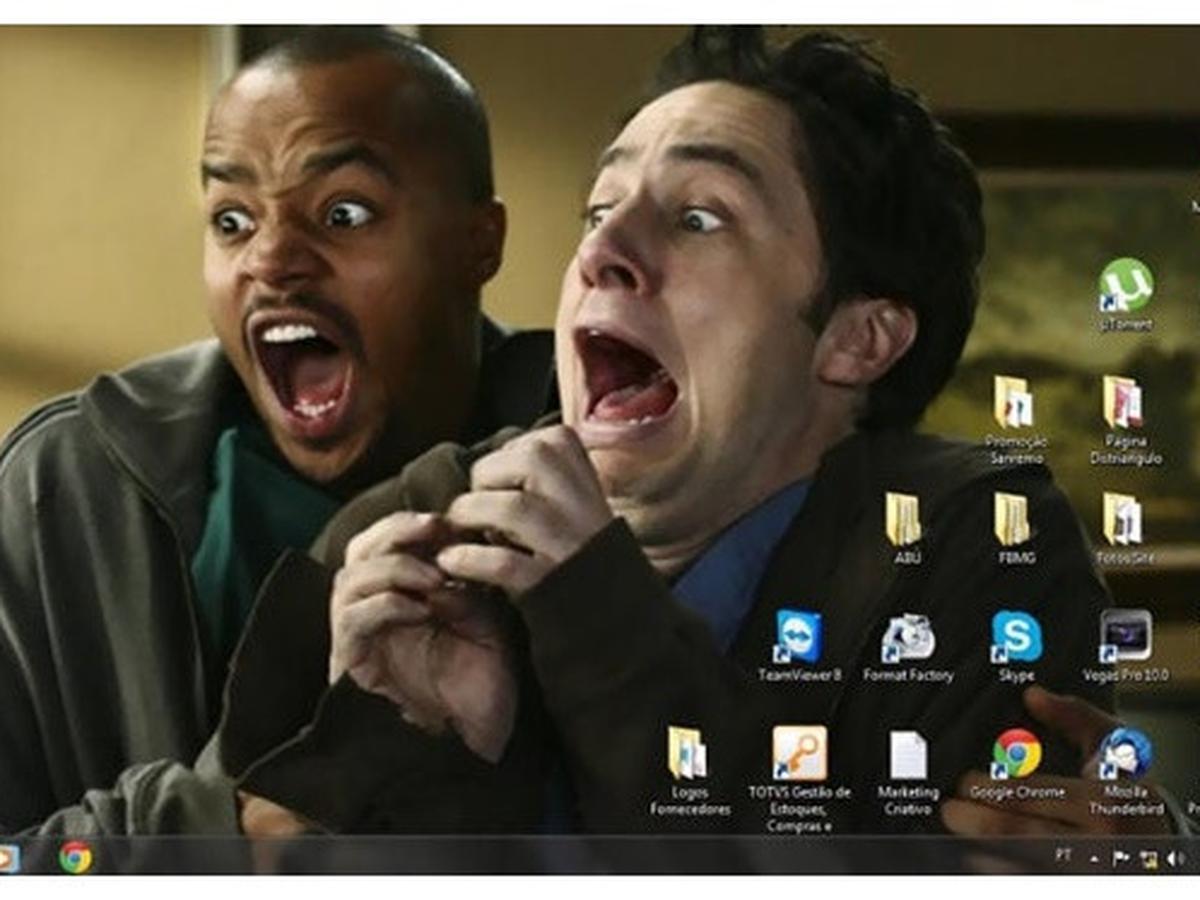
Task: Click the media player taskbar icon
Action: pyautogui.click(x=8, y=858)
